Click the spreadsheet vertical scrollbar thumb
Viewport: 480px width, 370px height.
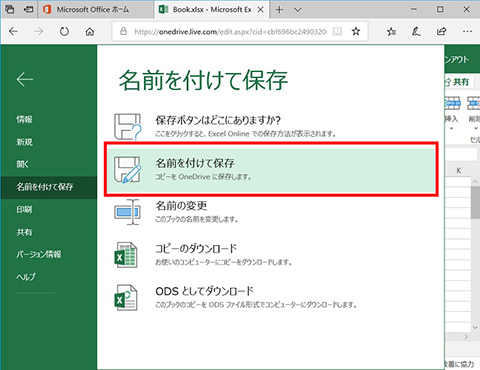[475, 202]
